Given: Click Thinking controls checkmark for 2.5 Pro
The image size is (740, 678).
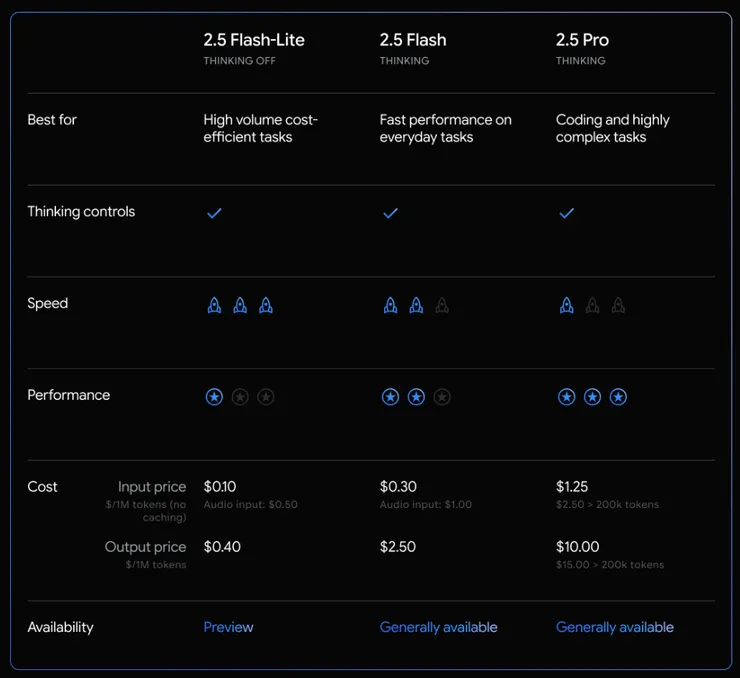Looking at the screenshot, I should click(566, 213).
